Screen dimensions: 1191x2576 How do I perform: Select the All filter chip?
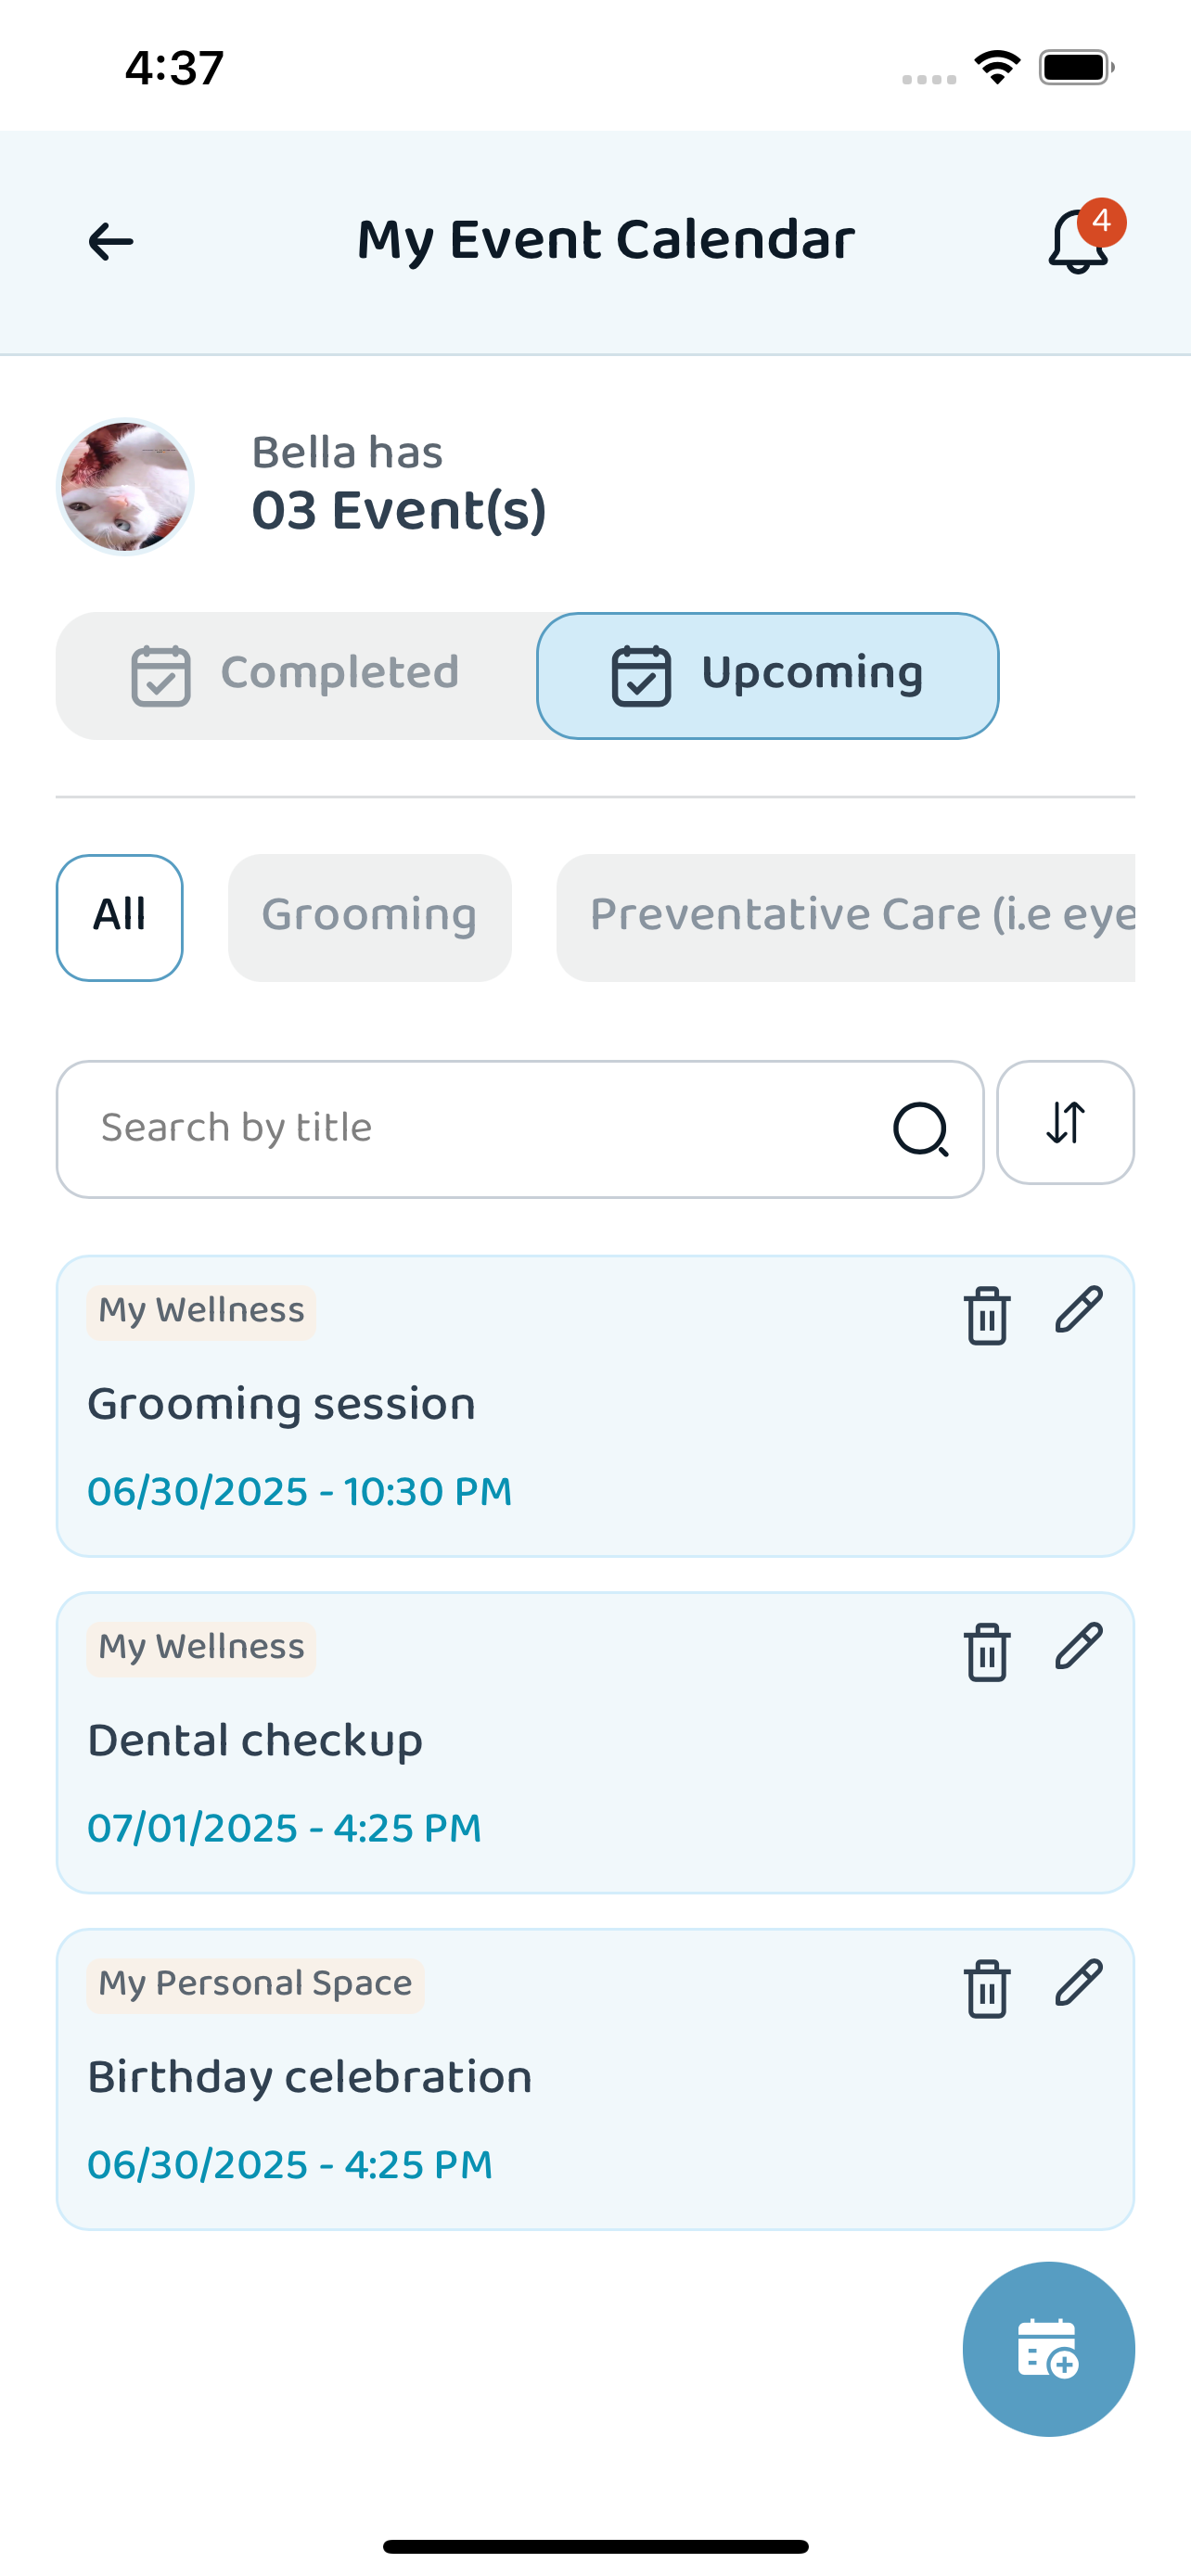[119, 917]
